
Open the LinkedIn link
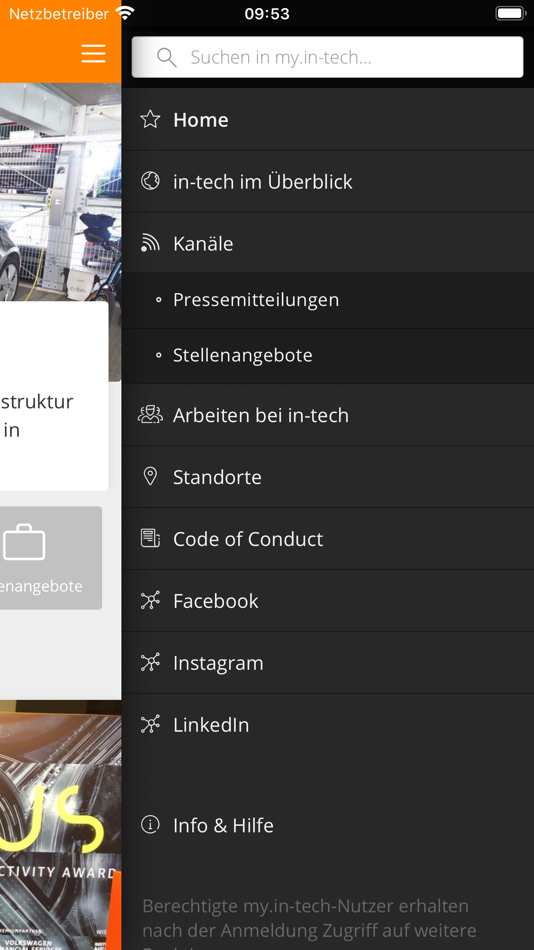328,725
